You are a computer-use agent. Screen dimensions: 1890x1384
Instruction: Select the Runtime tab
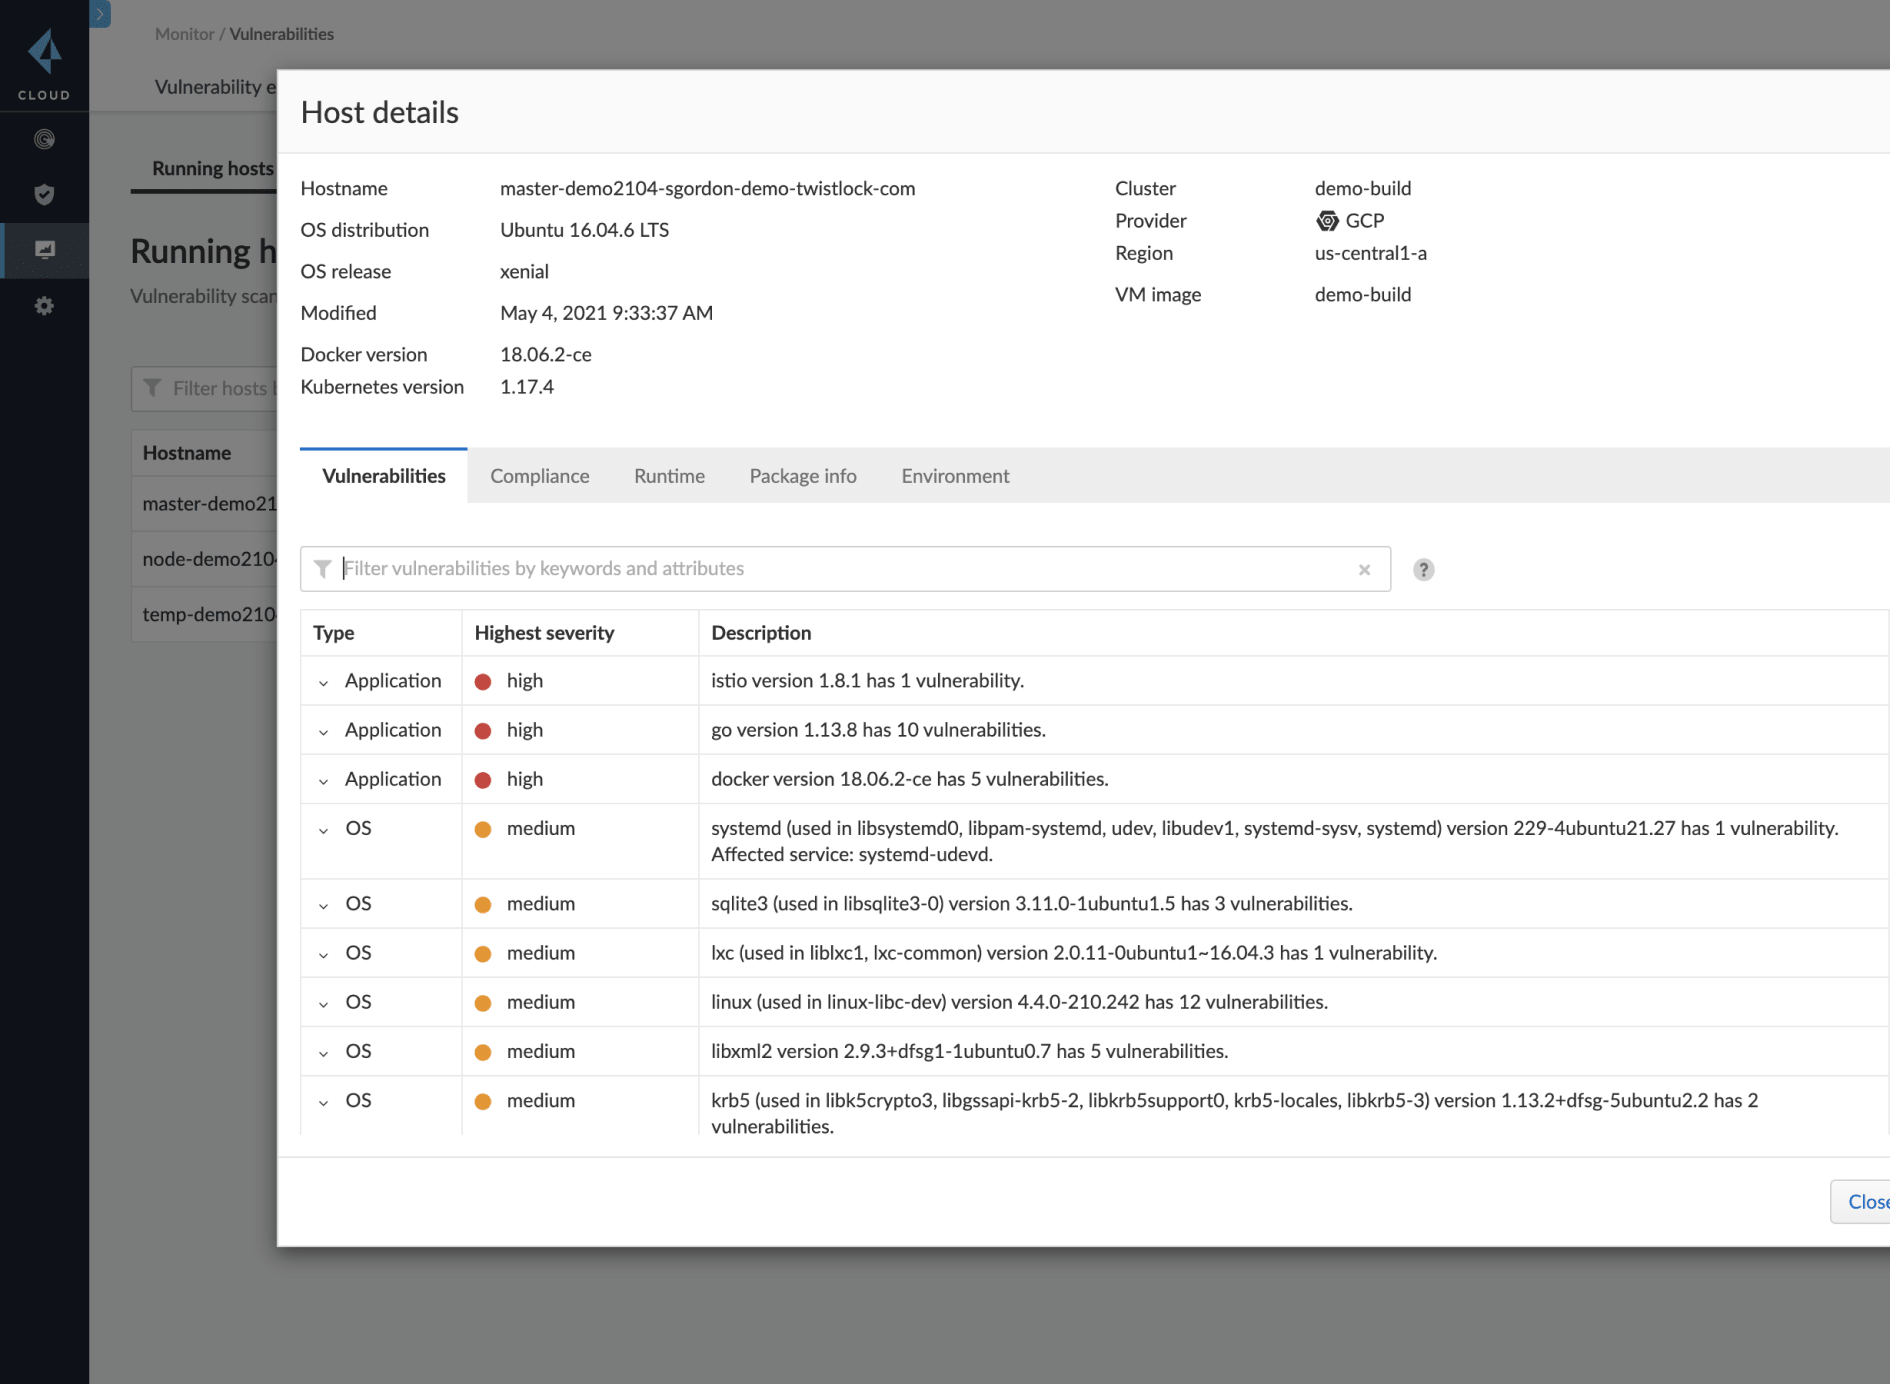(x=668, y=476)
